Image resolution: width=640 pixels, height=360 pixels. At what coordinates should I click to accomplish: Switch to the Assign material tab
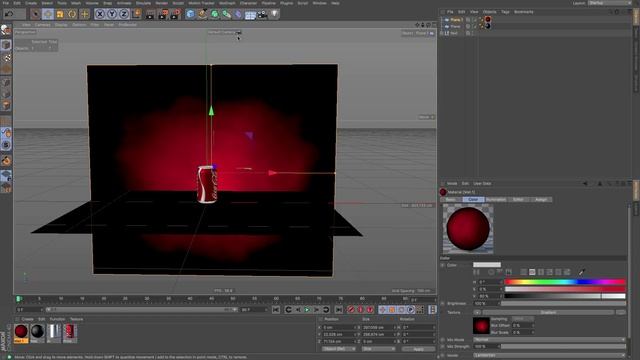541,200
